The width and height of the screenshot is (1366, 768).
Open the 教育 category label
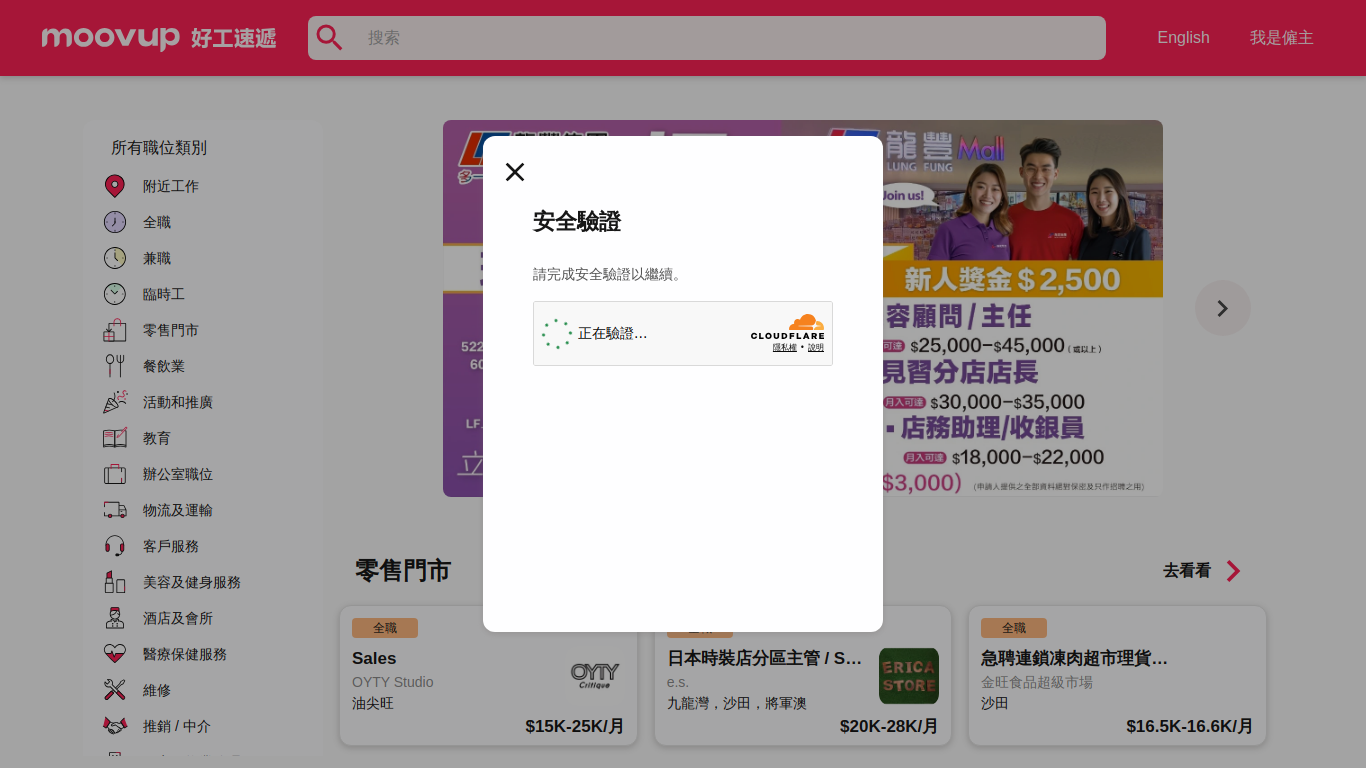[157, 438]
